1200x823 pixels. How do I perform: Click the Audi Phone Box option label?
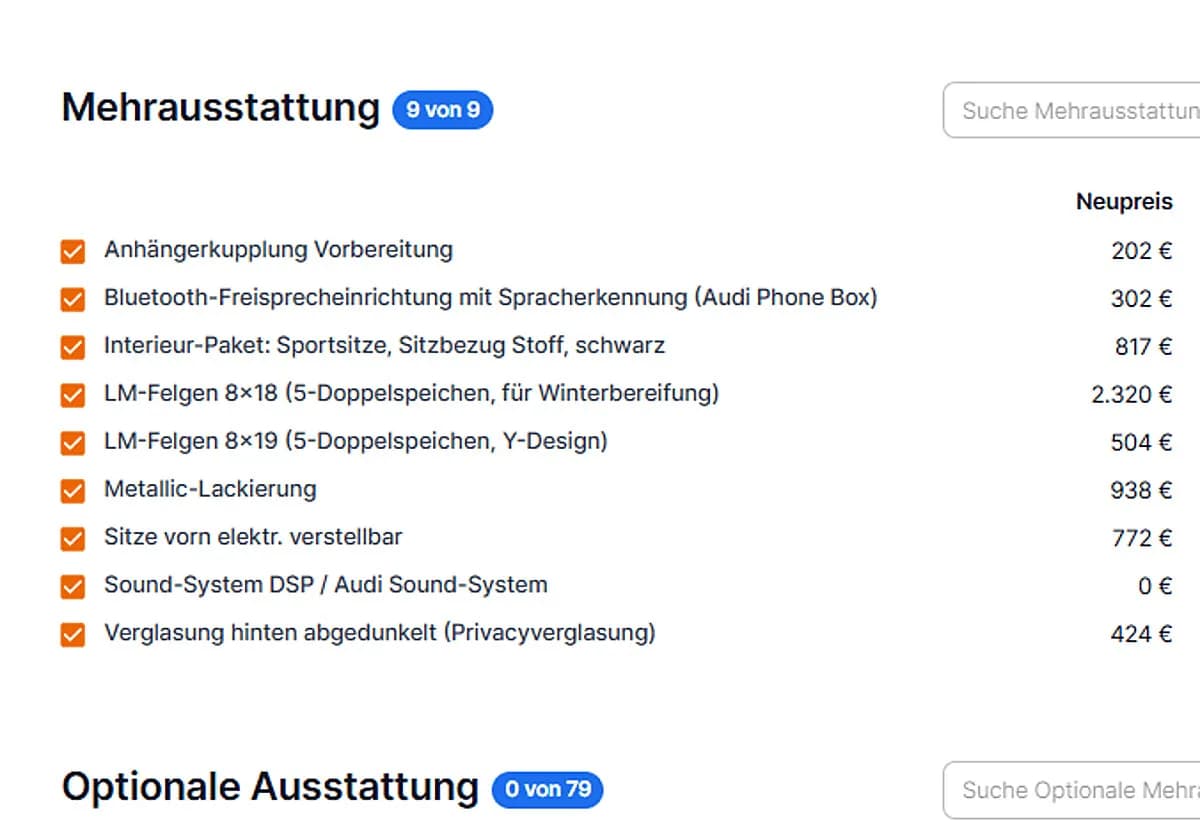point(491,298)
